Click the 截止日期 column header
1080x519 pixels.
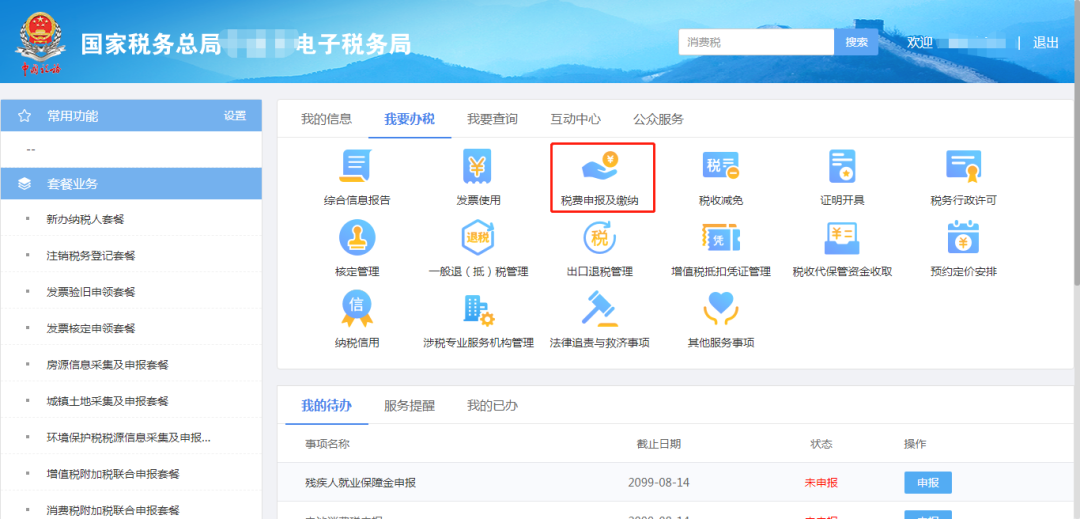click(x=658, y=444)
